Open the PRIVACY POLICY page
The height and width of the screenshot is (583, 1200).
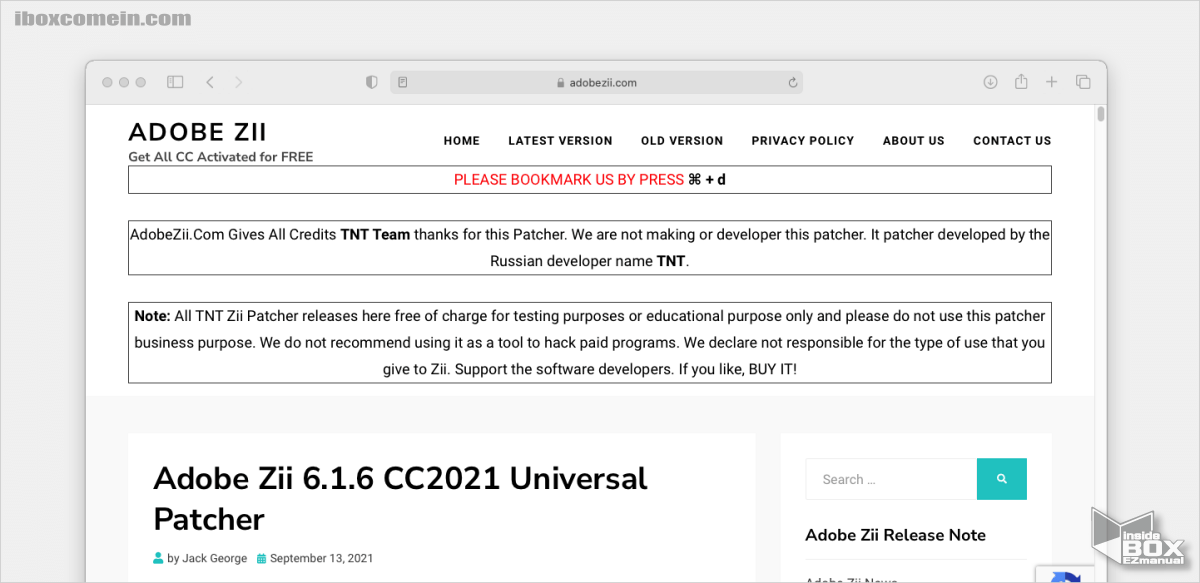(x=803, y=141)
